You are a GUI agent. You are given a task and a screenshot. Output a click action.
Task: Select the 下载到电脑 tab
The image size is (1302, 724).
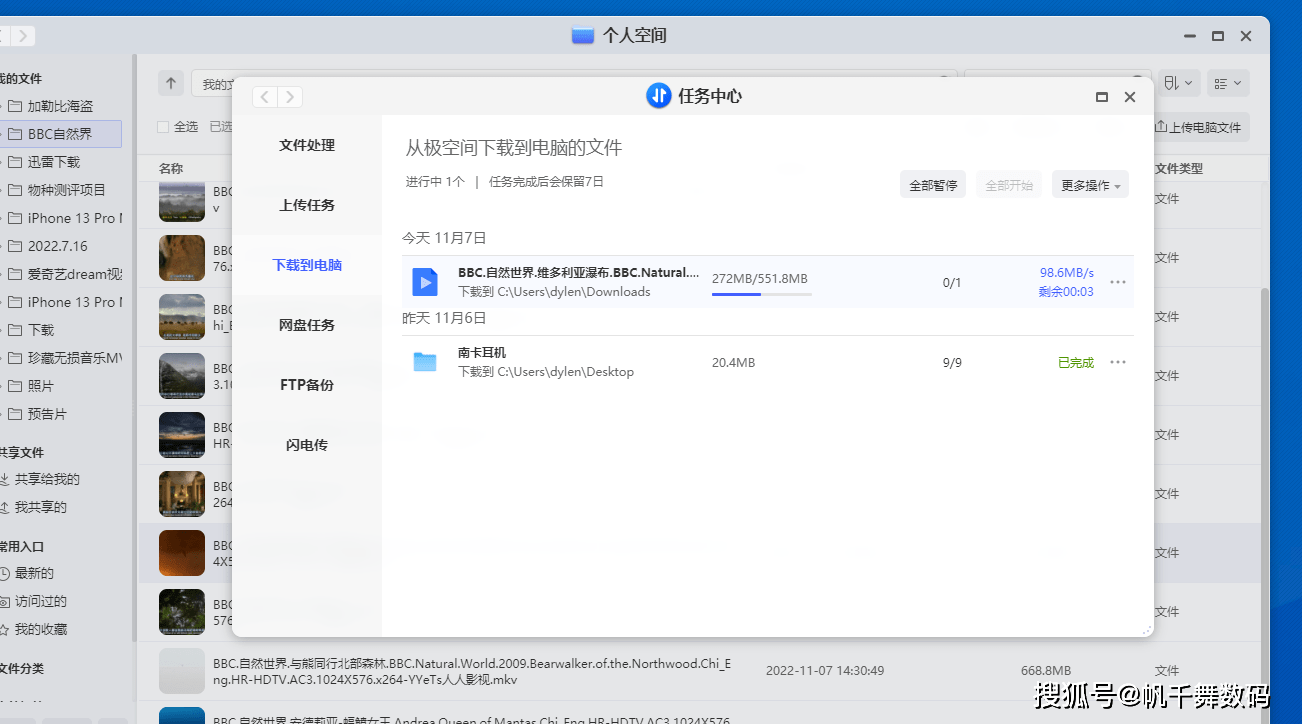(307, 265)
